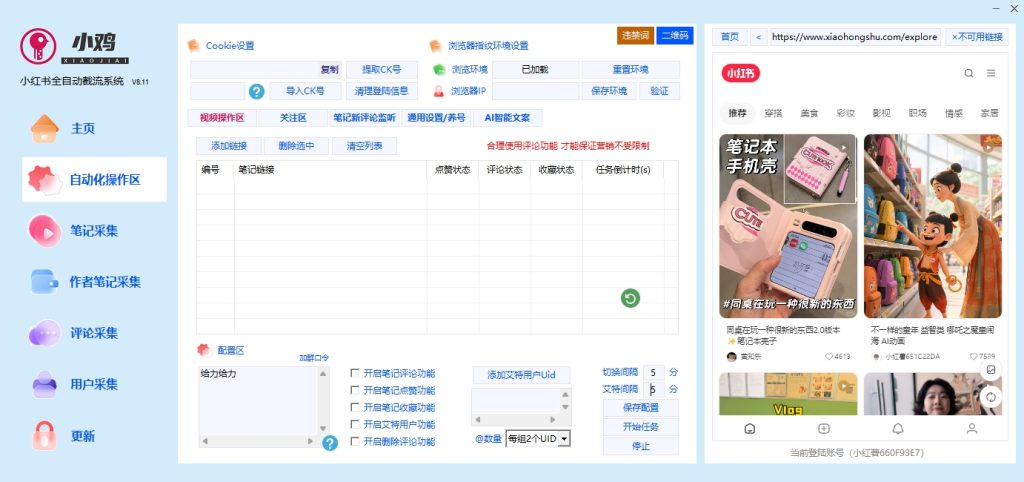Click the ×不可用链接 button
The image size is (1024, 482).
tap(977, 37)
